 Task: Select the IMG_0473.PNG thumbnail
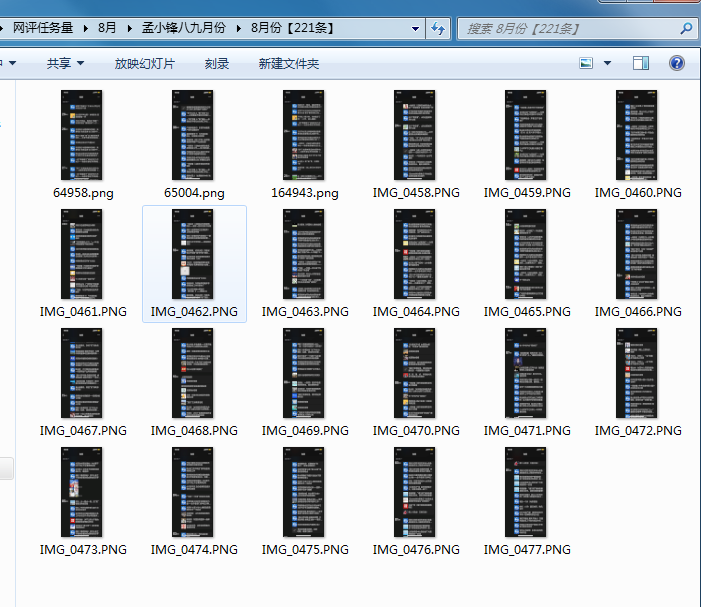[x=81, y=492]
